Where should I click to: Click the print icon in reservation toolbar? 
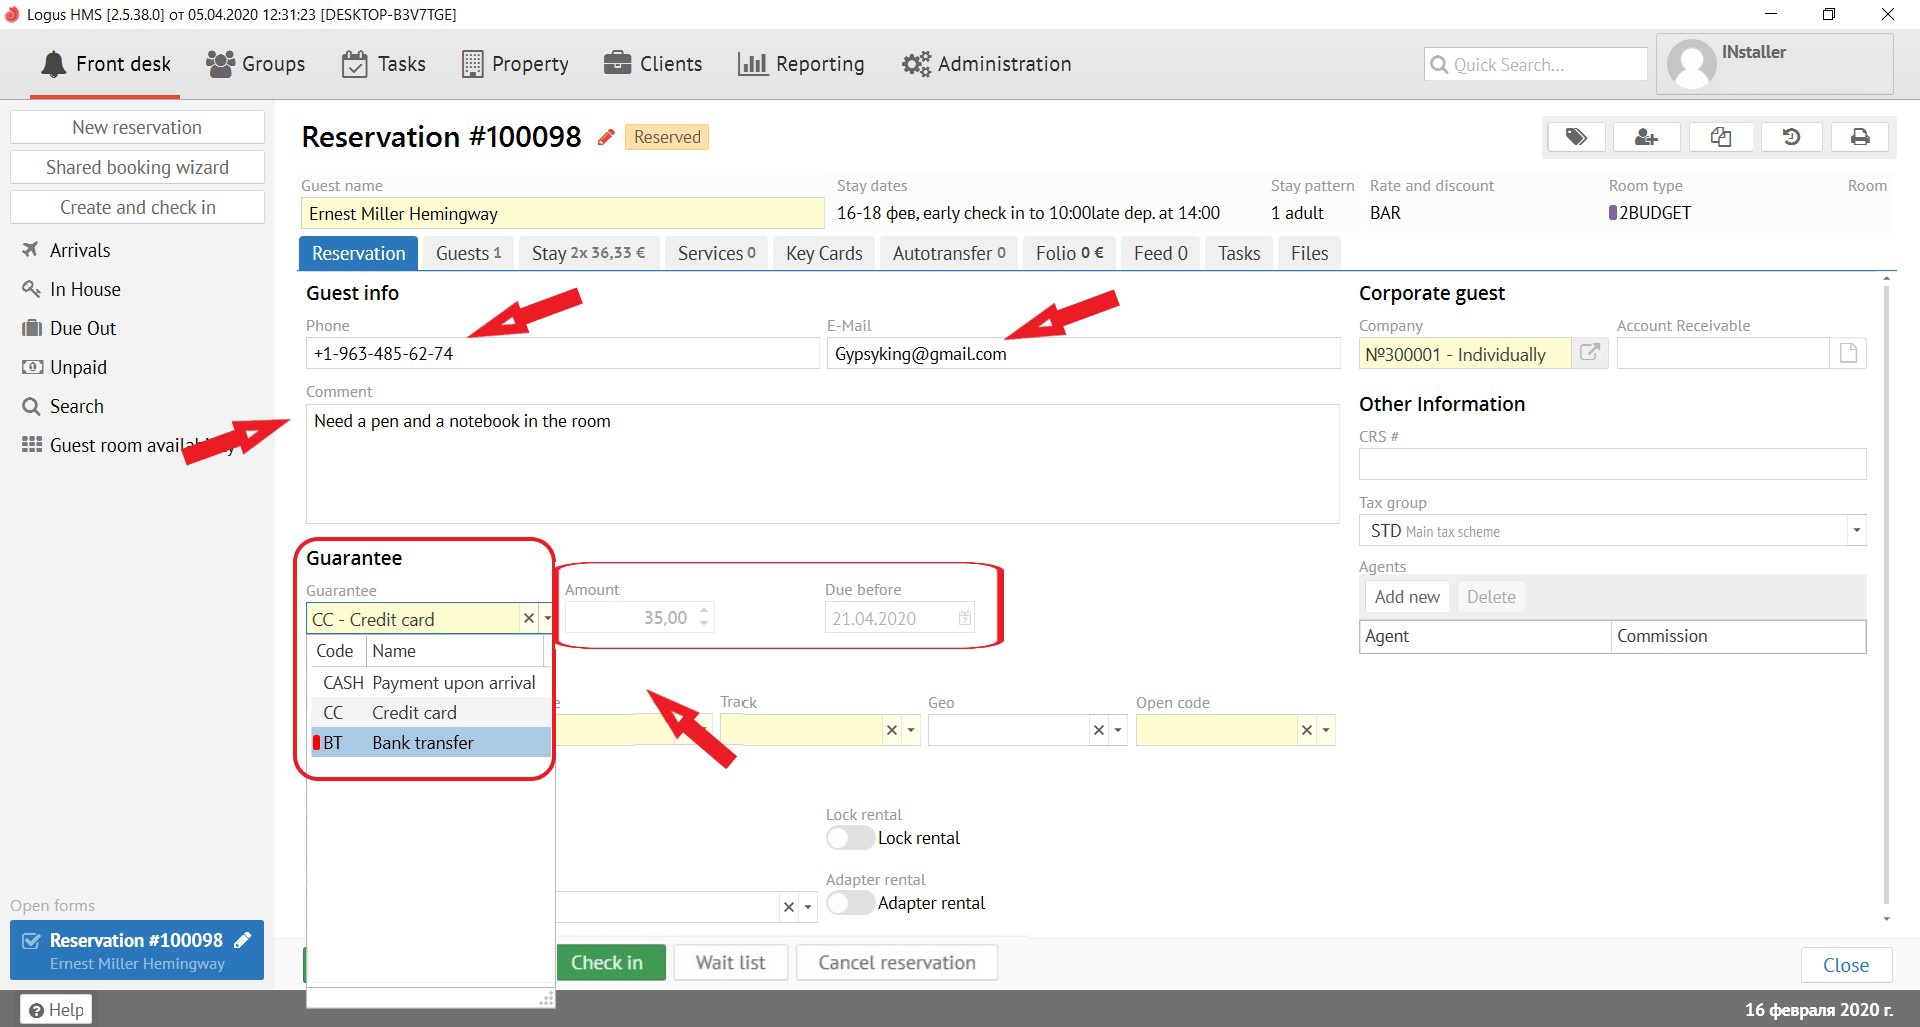tap(1860, 137)
